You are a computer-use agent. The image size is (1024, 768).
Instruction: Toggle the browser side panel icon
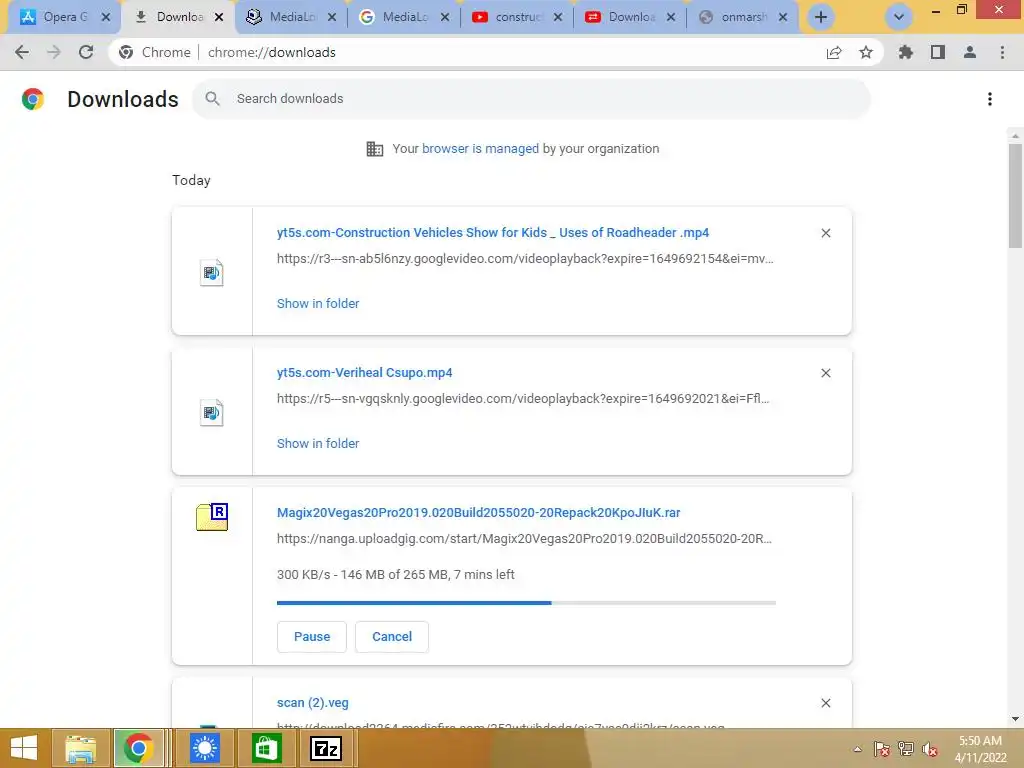click(x=938, y=52)
